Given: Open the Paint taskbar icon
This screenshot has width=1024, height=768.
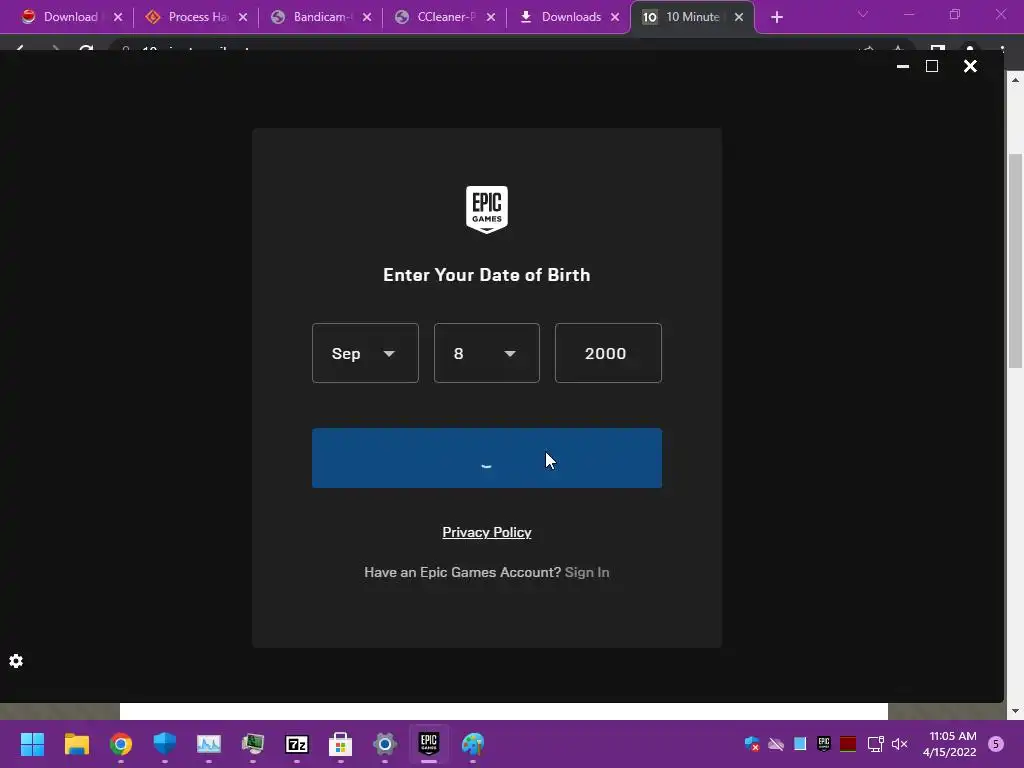Looking at the screenshot, I should 473,744.
